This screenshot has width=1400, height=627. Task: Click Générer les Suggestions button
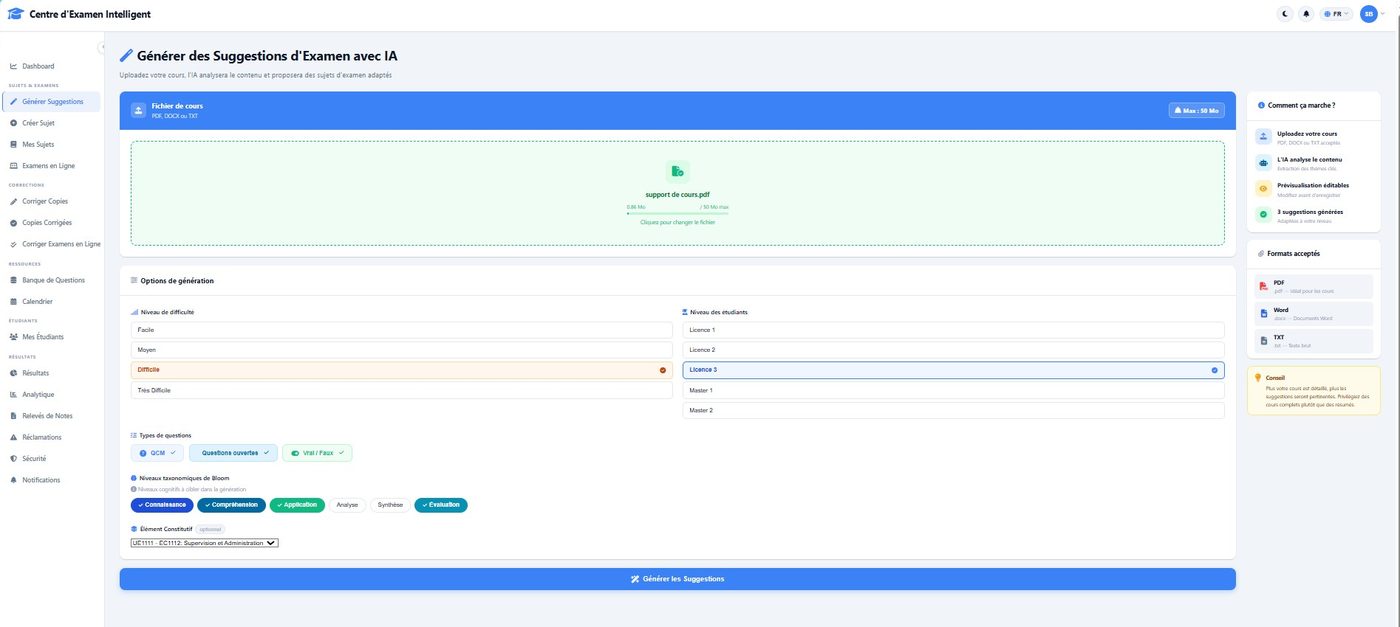pos(678,579)
